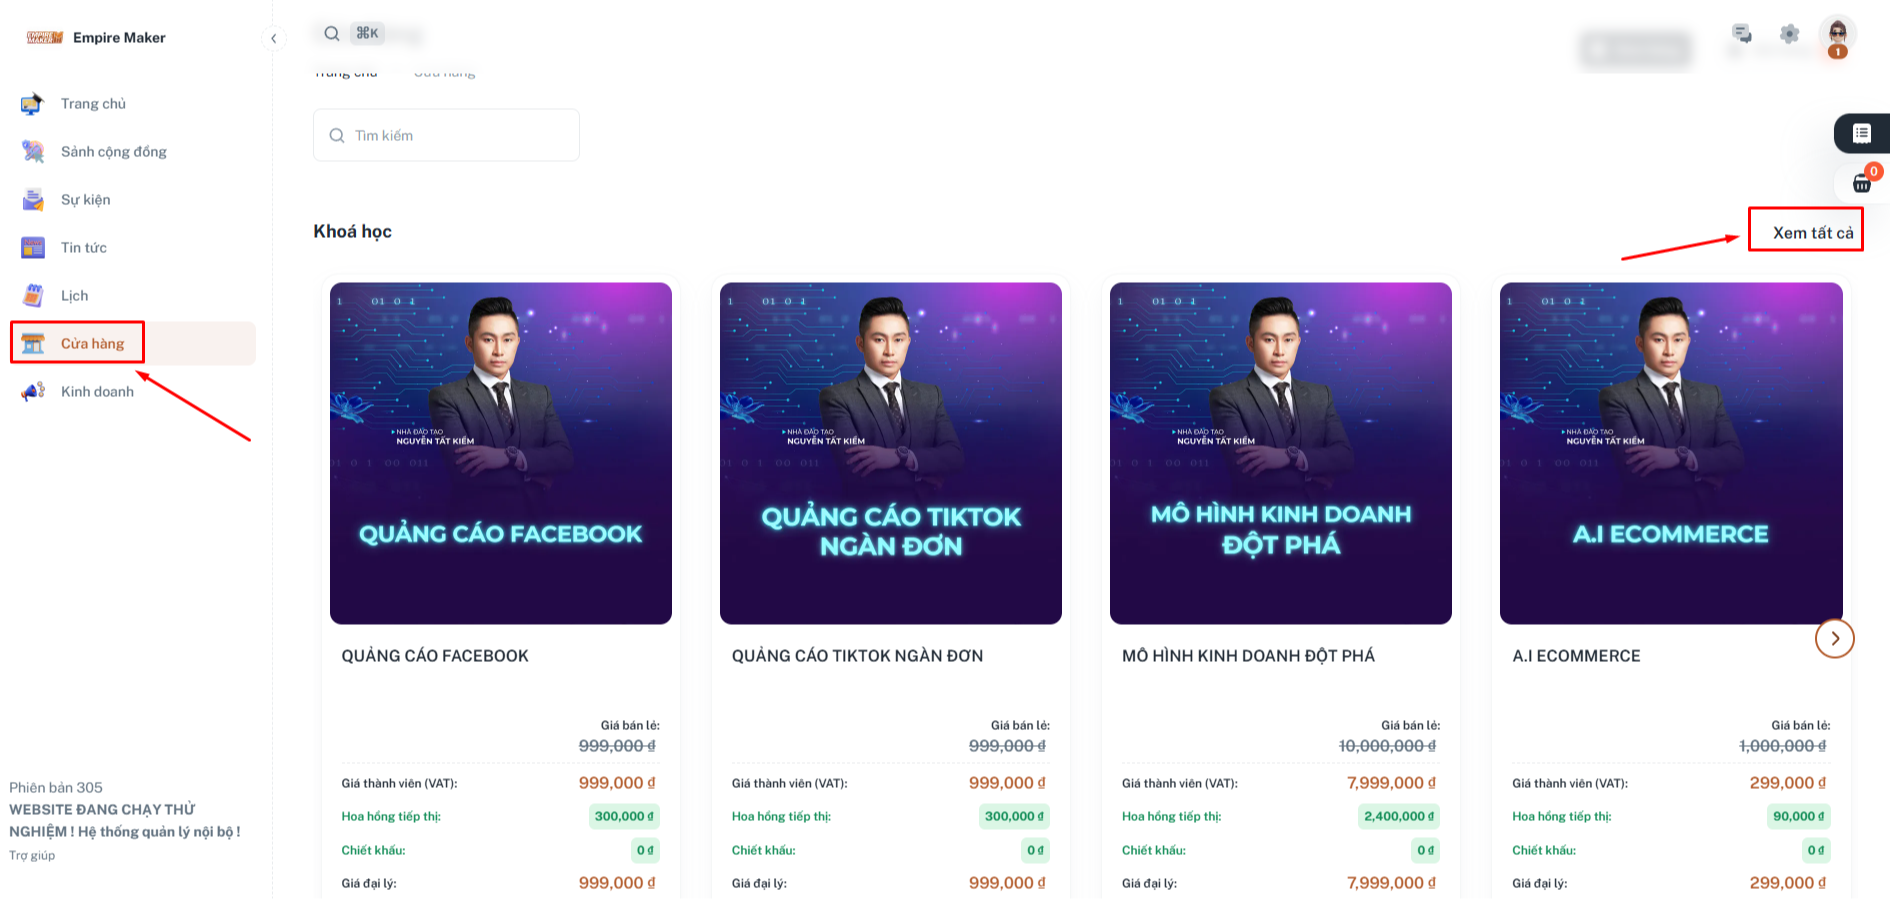This screenshot has height=899, width=1890.
Task: Click the Sảnh cộng đồng community icon
Action: click(x=33, y=152)
